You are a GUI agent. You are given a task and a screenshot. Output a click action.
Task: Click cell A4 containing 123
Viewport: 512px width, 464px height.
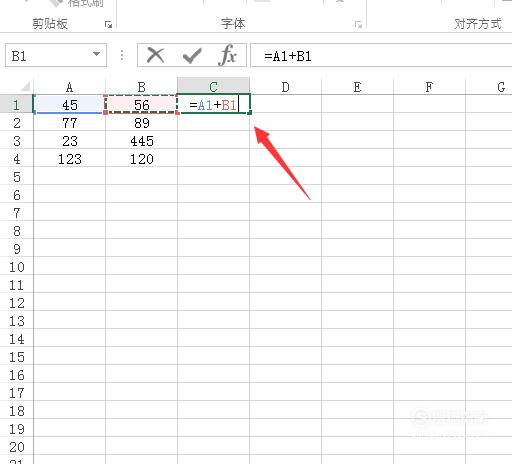pyautogui.click(x=69, y=158)
